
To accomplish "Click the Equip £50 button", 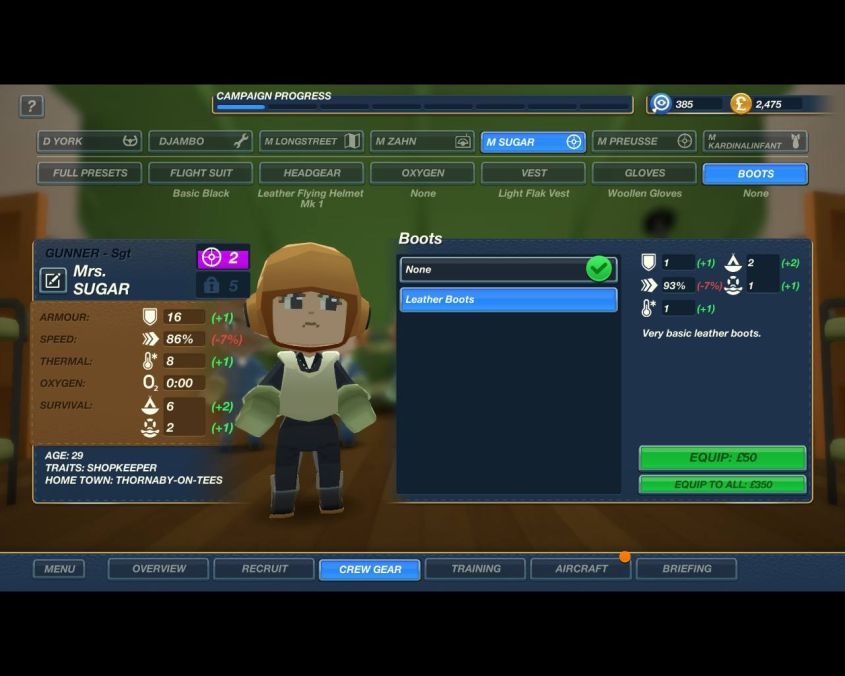I will pos(723,458).
